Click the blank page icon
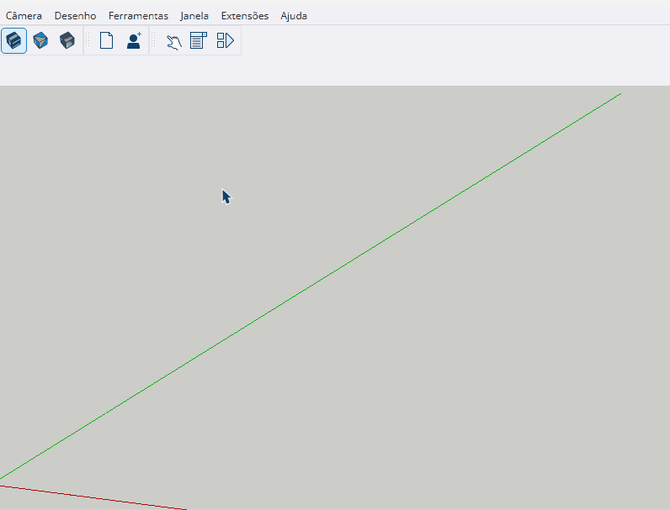Image resolution: width=670 pixels, height=510 pixels. pos(106,41)
